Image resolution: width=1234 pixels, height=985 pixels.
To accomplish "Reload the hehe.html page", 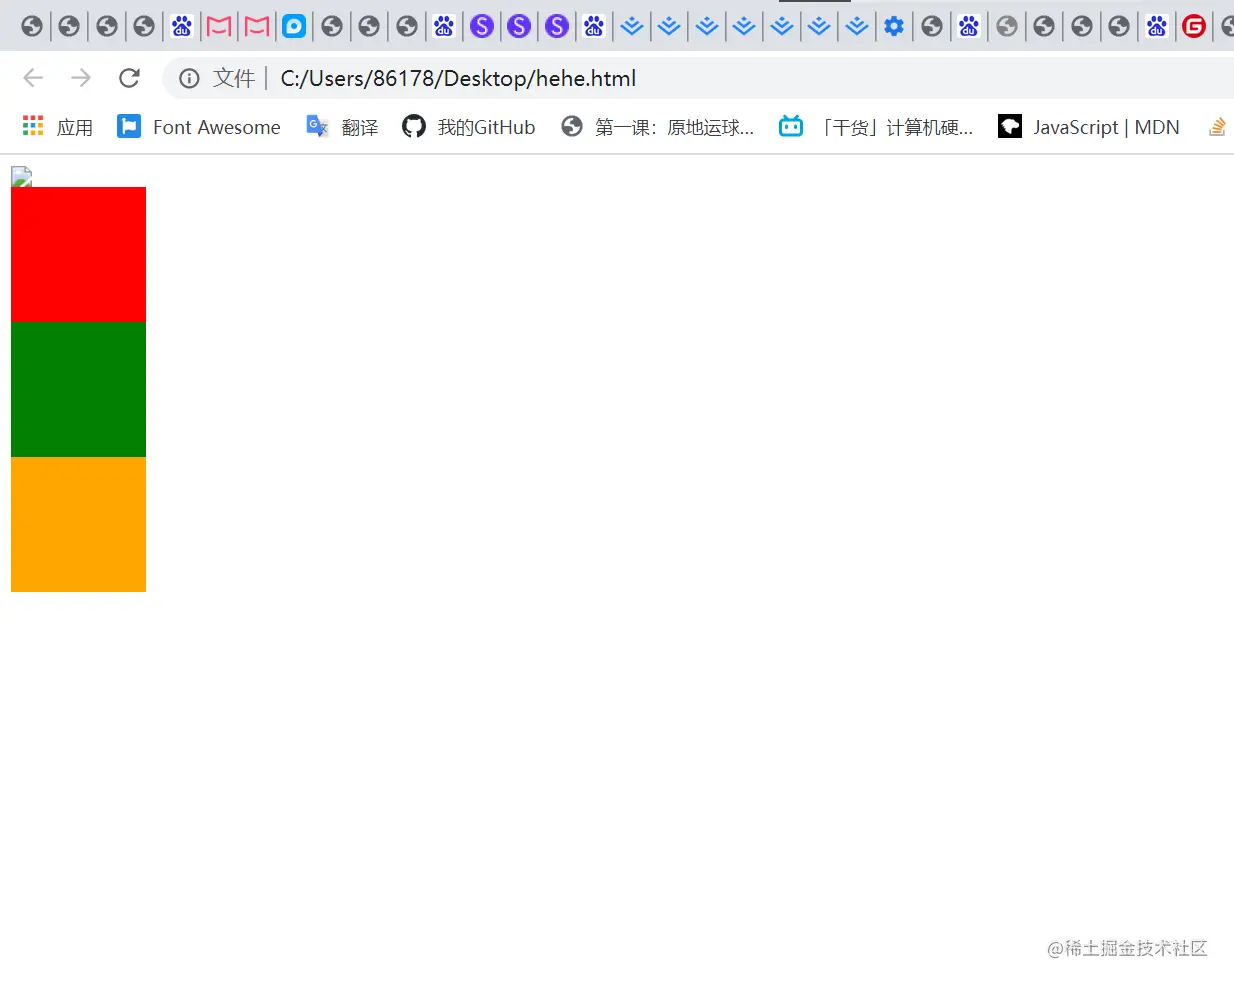I will [x=129, y=78].
